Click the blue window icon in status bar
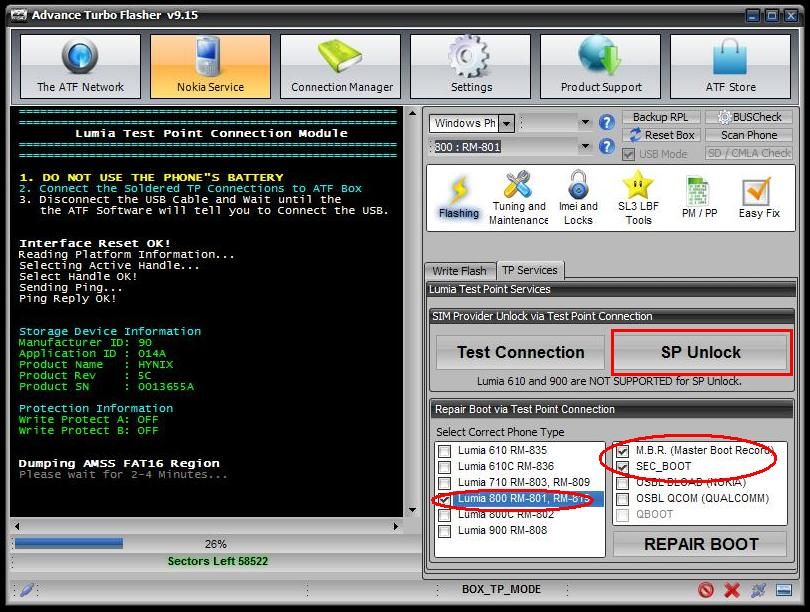The image size is (810, 612). tap(784, 589)
